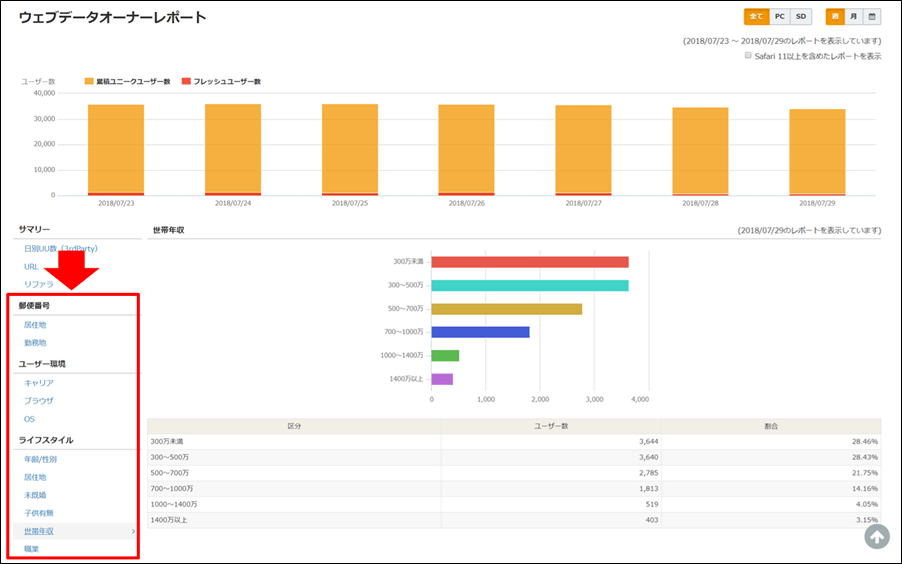Open the リファラ report link
The height and width of the screenshot is (564, 902).
38,285
